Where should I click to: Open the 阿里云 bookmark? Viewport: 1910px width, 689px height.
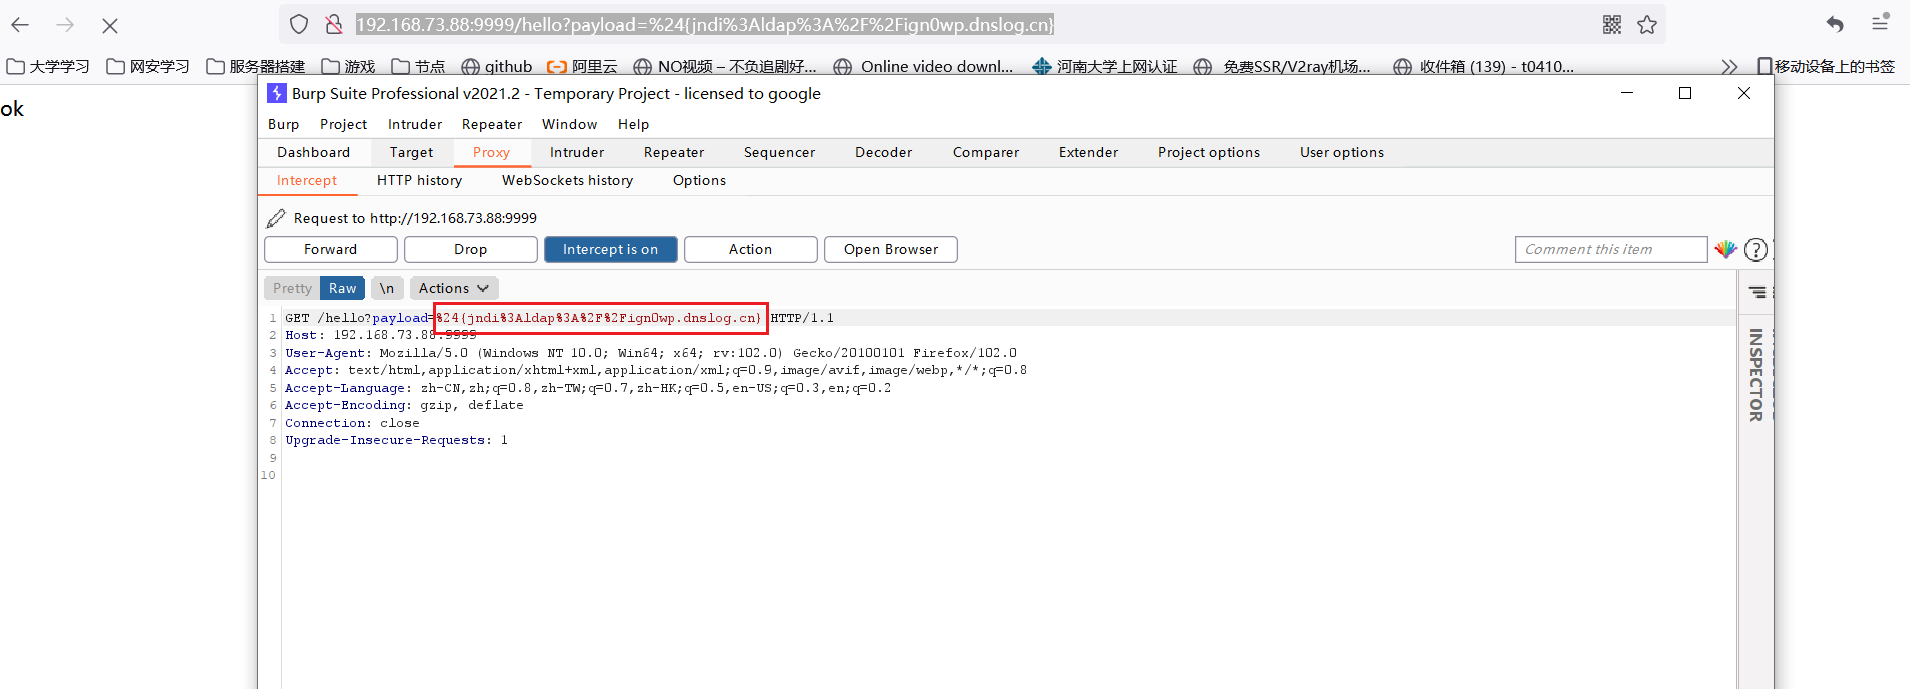coord(582,67)
